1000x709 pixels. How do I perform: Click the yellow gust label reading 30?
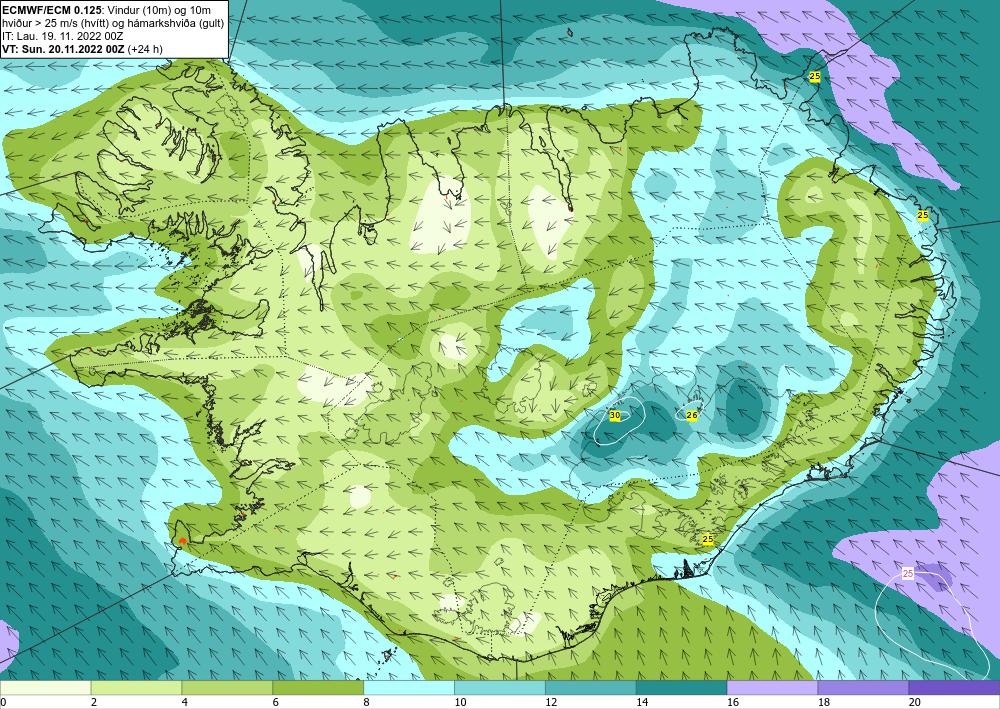(615, 415)
